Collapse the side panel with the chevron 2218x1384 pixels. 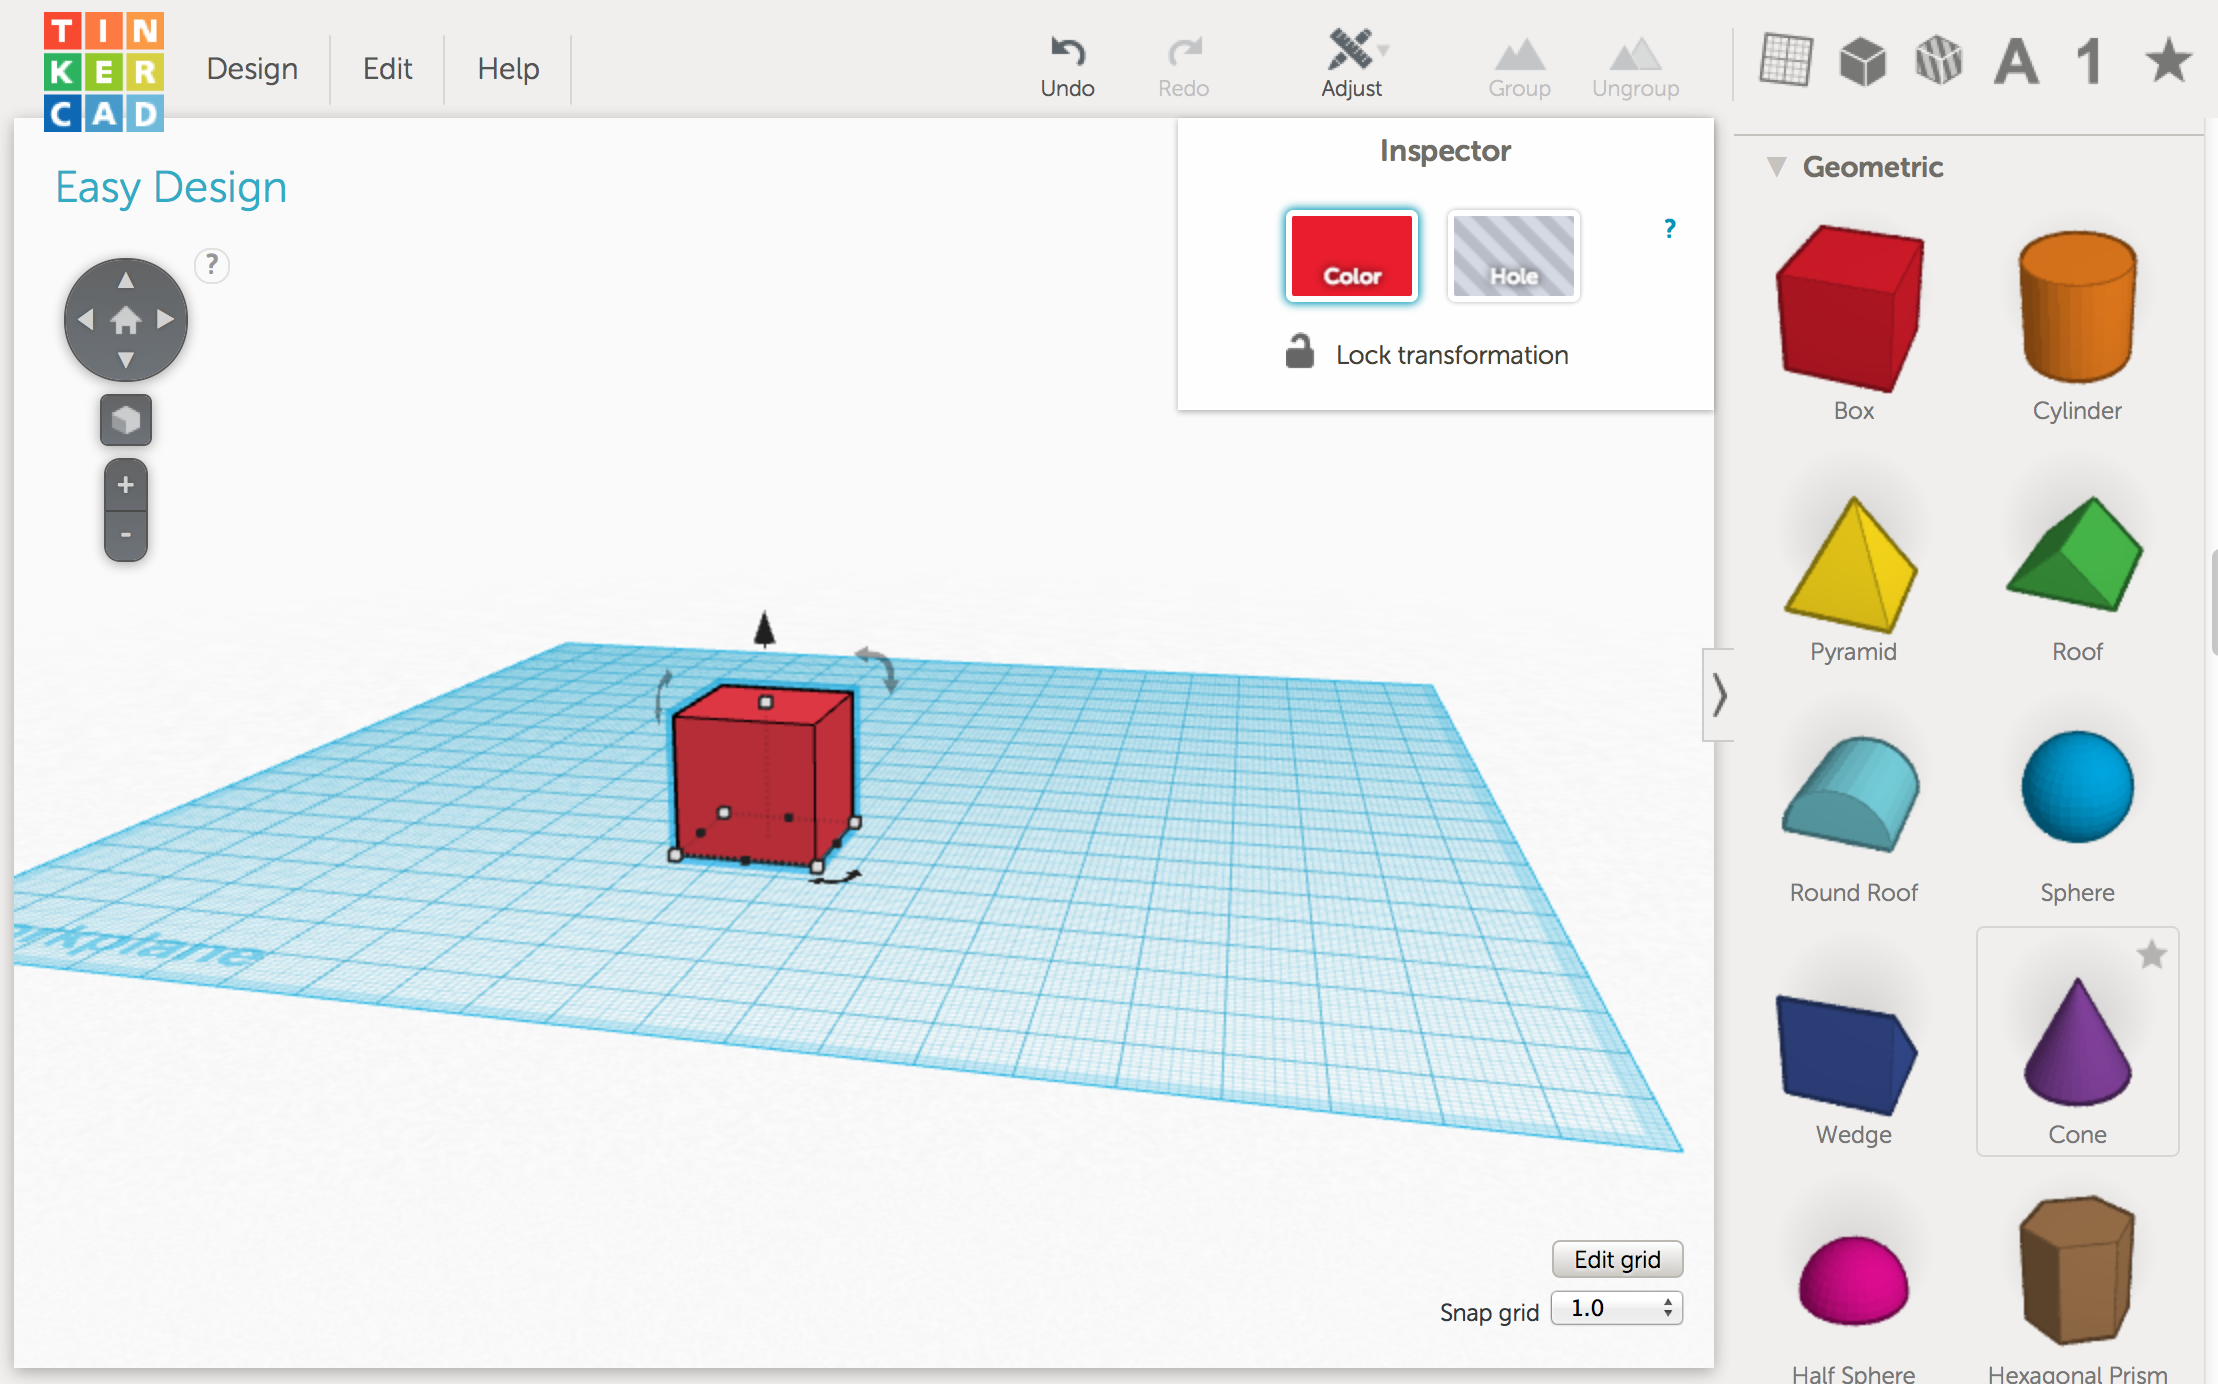1718,696
